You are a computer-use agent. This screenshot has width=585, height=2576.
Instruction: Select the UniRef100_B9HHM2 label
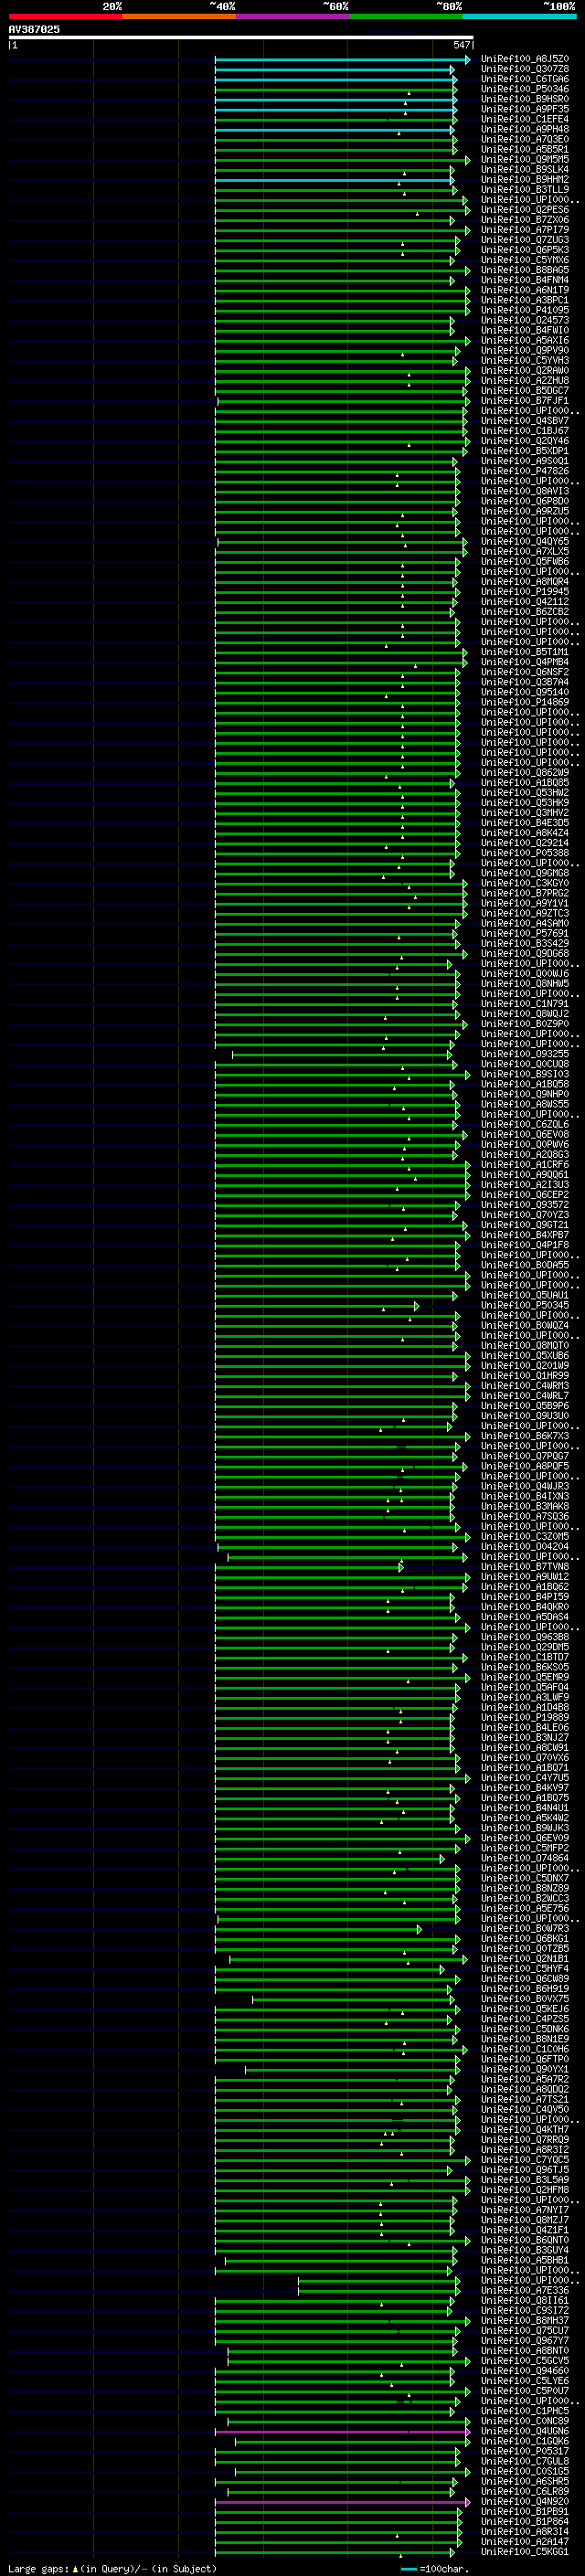tap(525, 179)
